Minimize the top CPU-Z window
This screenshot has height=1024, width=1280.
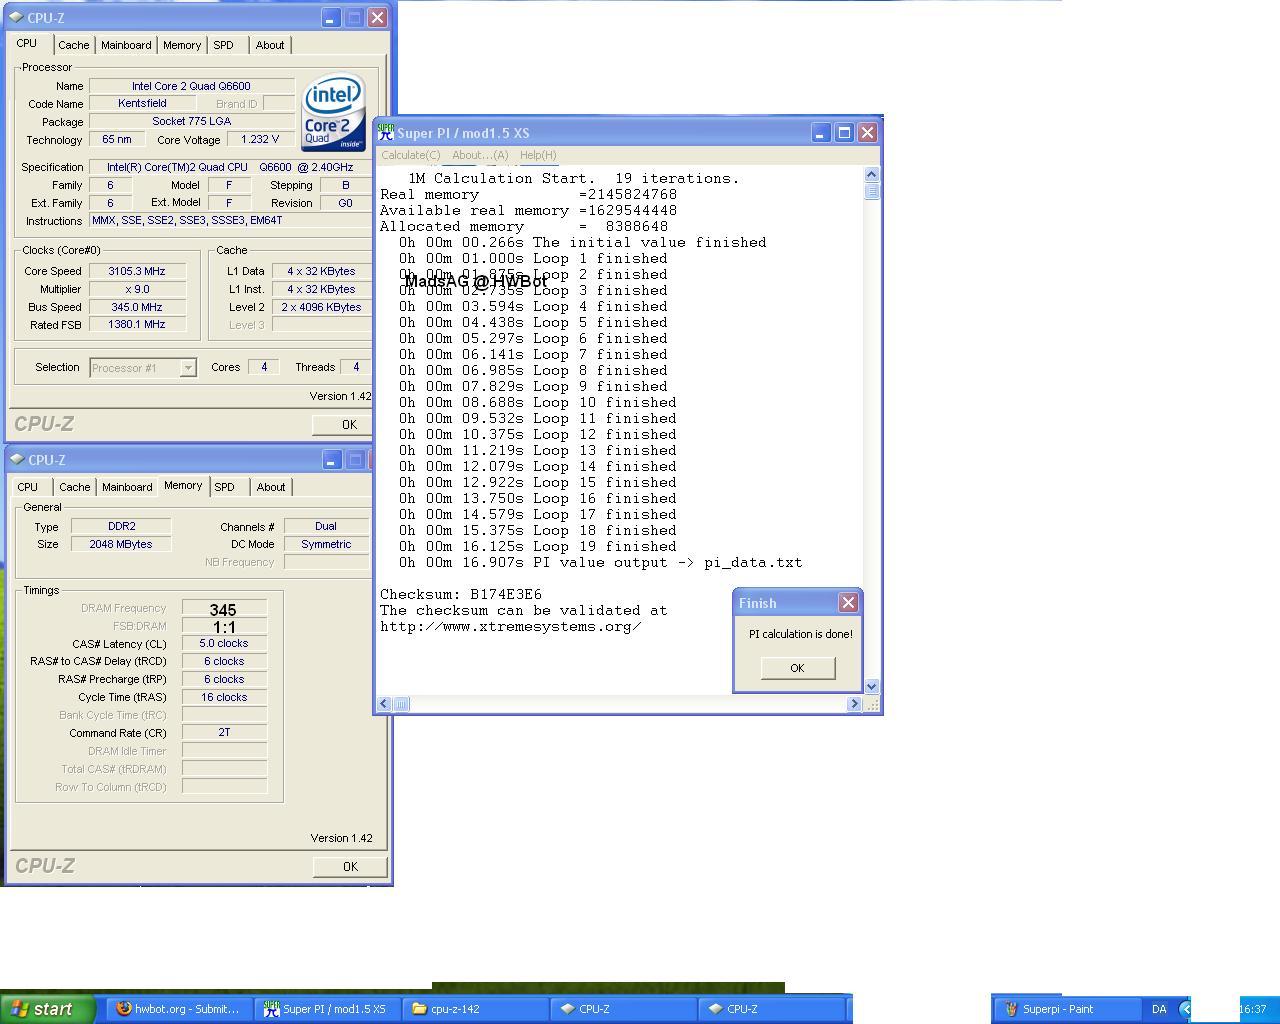(x=331, y=17)
